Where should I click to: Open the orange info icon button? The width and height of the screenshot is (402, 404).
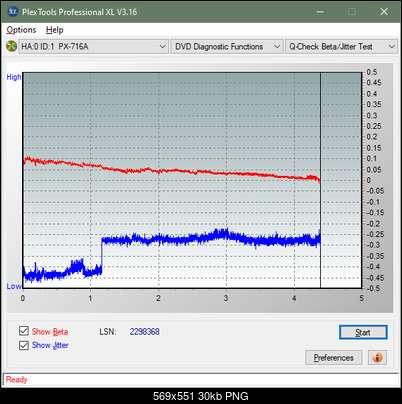[377, 358]
